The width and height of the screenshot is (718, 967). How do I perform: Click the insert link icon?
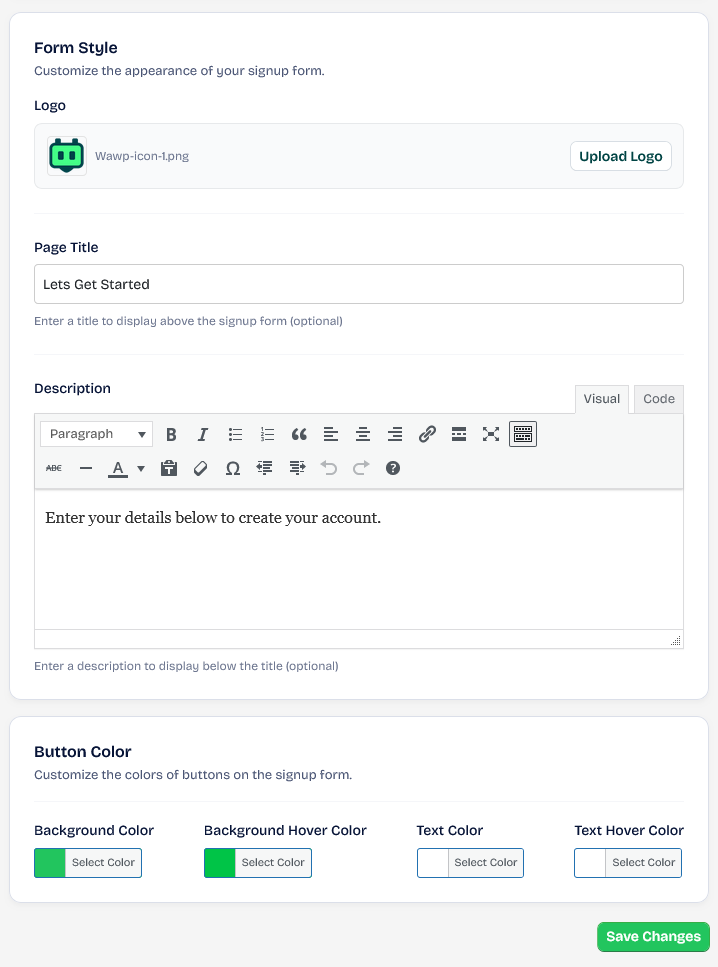427,434
